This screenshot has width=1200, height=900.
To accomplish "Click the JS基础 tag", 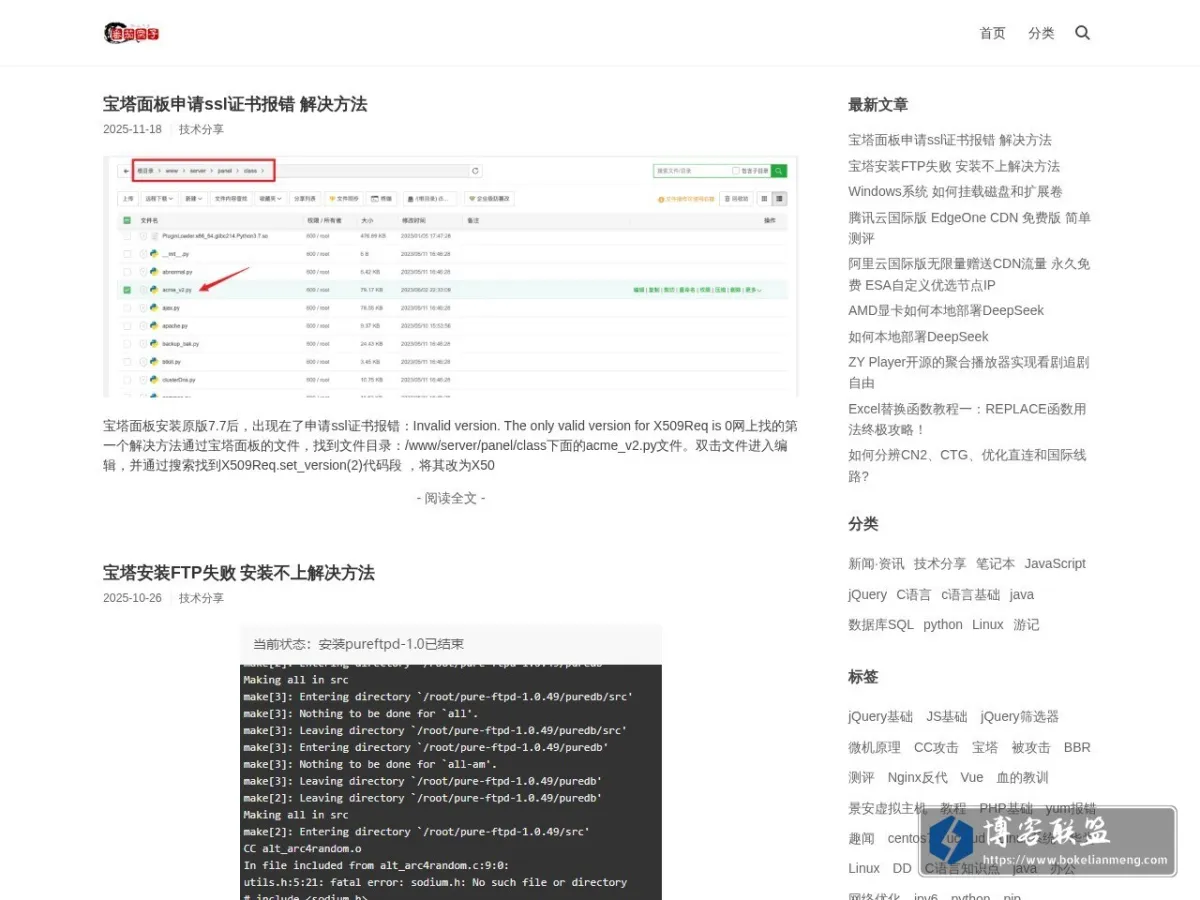I will (x=947, y=717).
